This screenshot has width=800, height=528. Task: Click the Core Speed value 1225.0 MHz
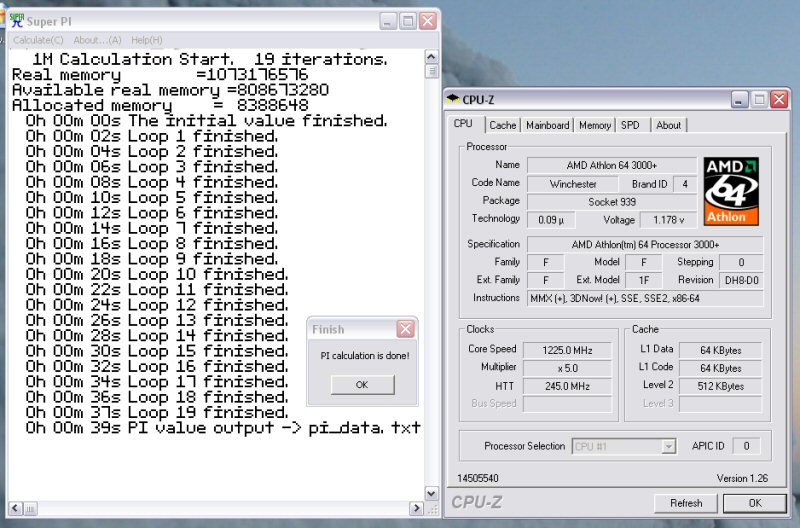click(x=567, y=350)
